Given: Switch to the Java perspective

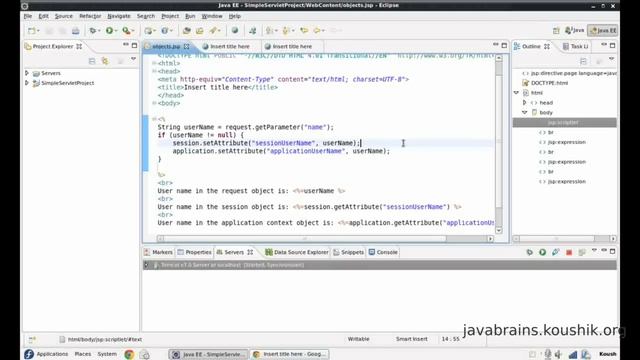Looking at the screenshot, I should [575, 30].
